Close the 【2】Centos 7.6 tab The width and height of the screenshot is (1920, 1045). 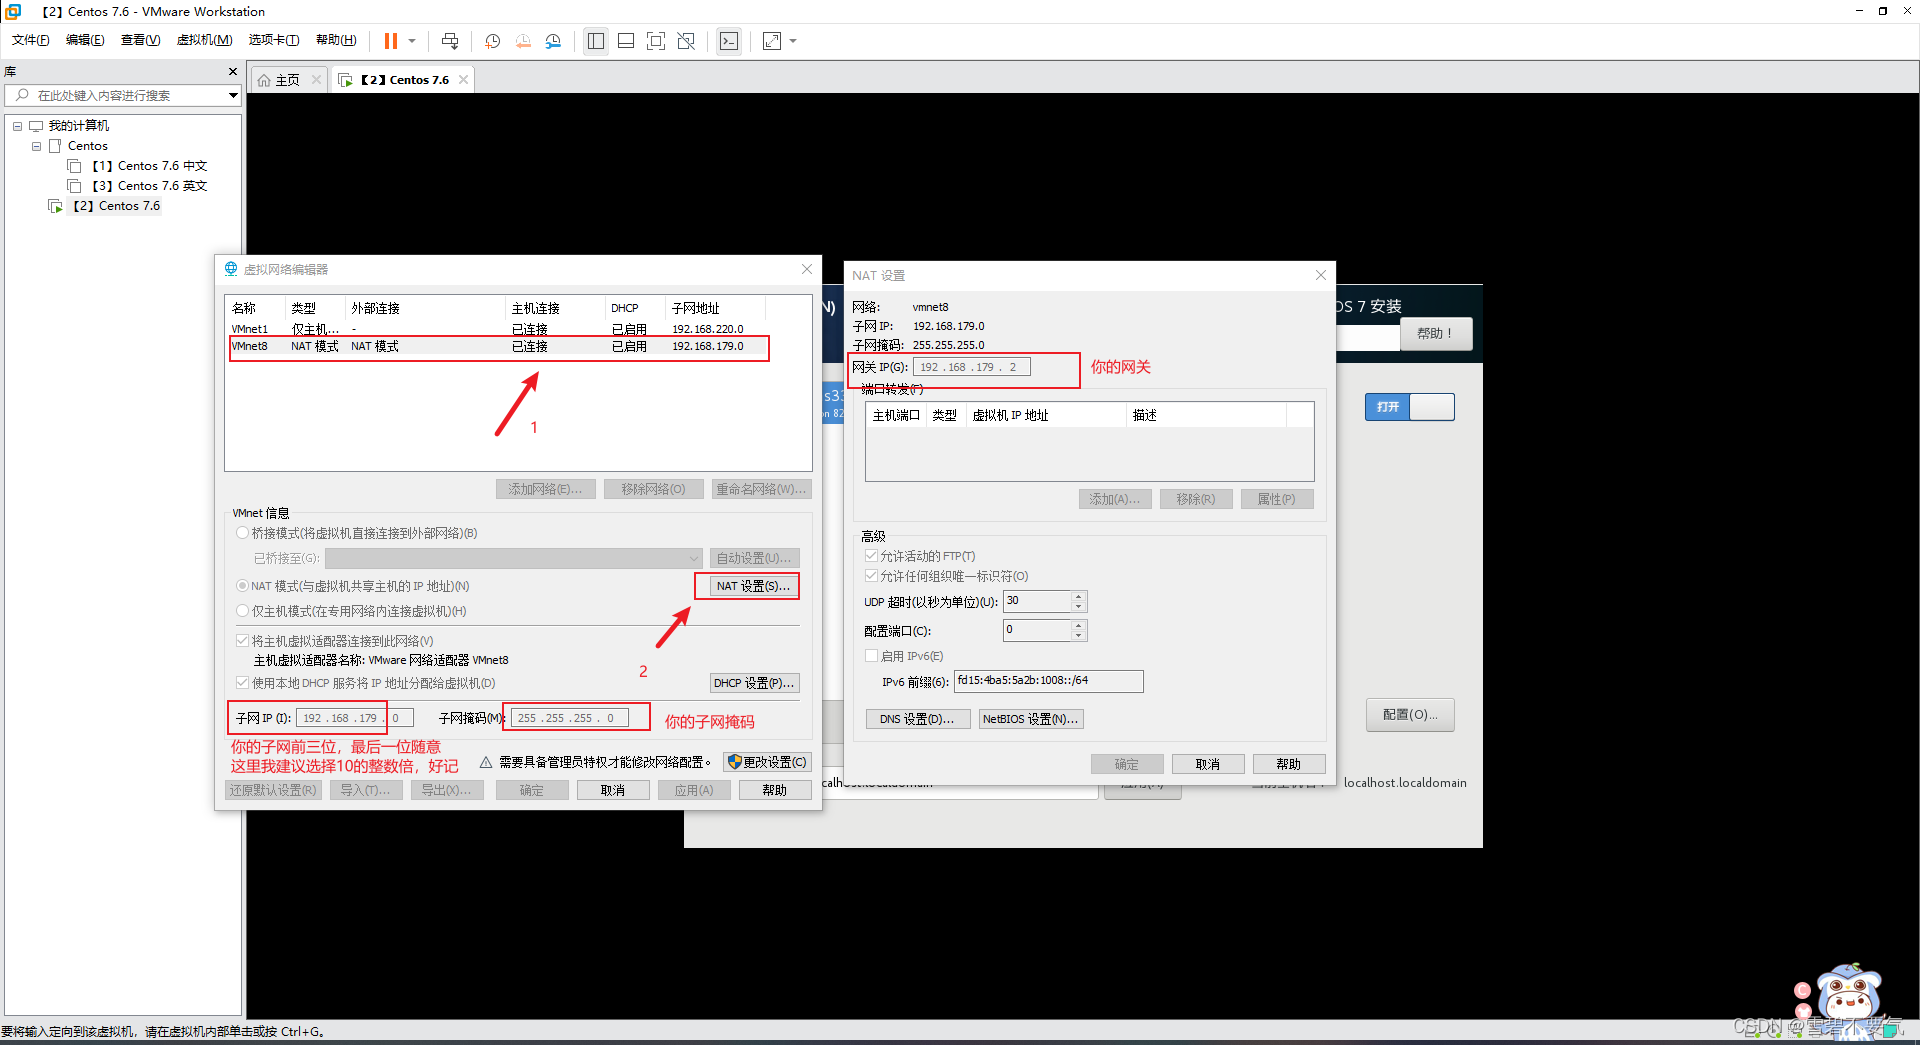click(x=463, y=80)
